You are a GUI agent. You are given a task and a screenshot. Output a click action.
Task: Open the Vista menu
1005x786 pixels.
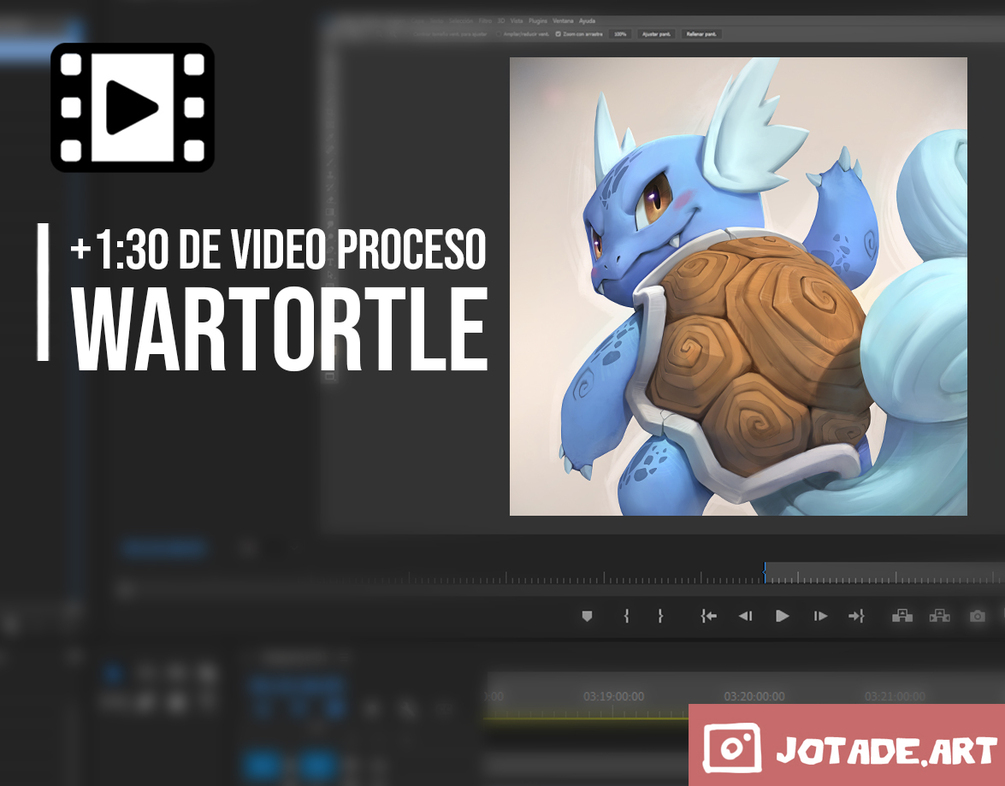point(517,21)
